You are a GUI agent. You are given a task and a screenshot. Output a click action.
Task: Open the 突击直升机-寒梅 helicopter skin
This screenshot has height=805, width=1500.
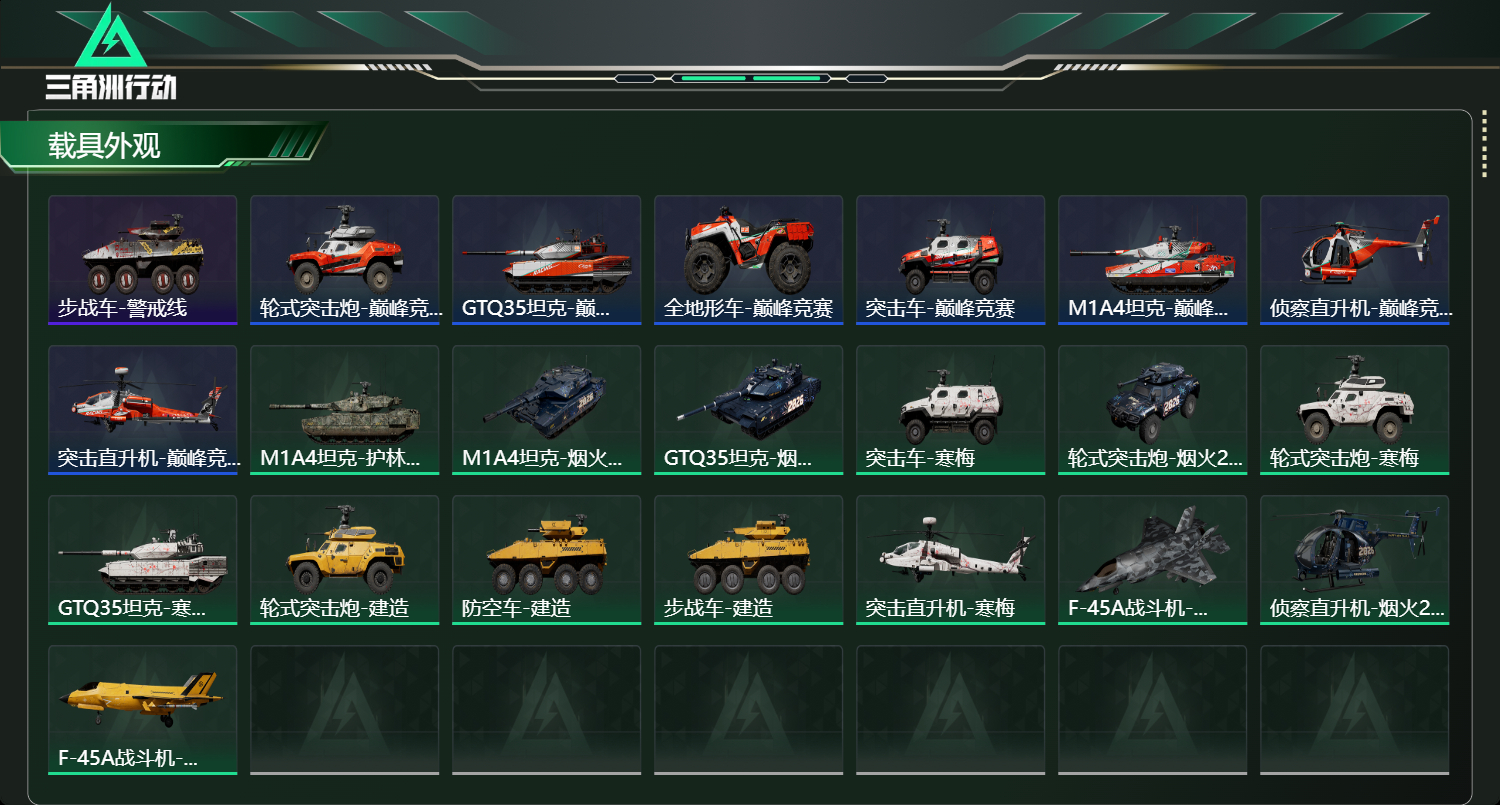[x=951, y=560]
